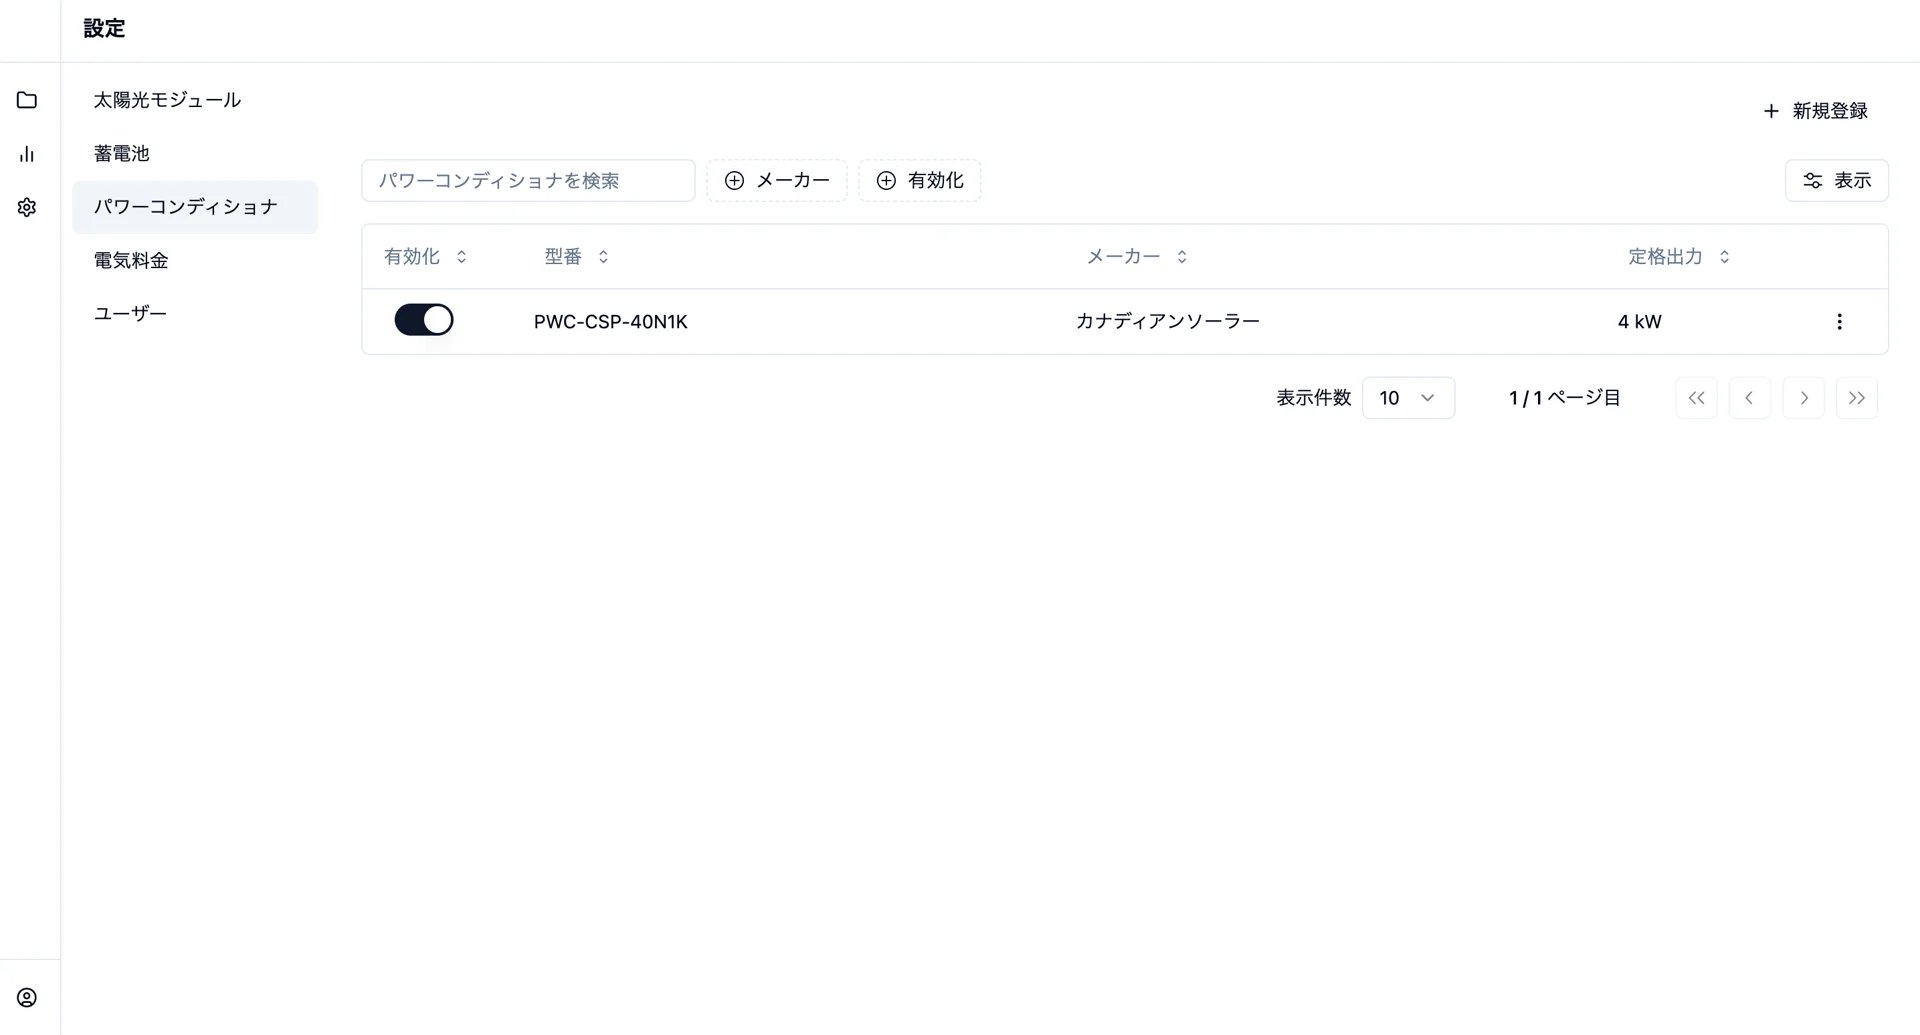The image size is (1920, 1035).
Task: Select パワーコンディショナ in settings menu
Action: 195,207
